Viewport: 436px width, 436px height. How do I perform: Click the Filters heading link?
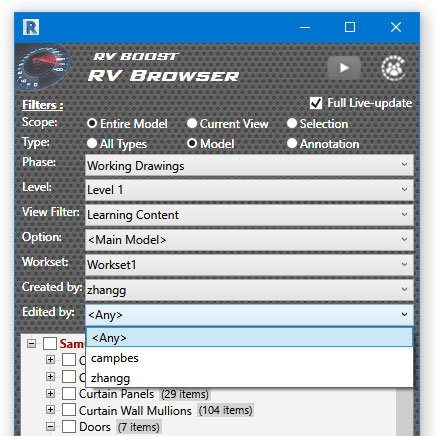42,105
